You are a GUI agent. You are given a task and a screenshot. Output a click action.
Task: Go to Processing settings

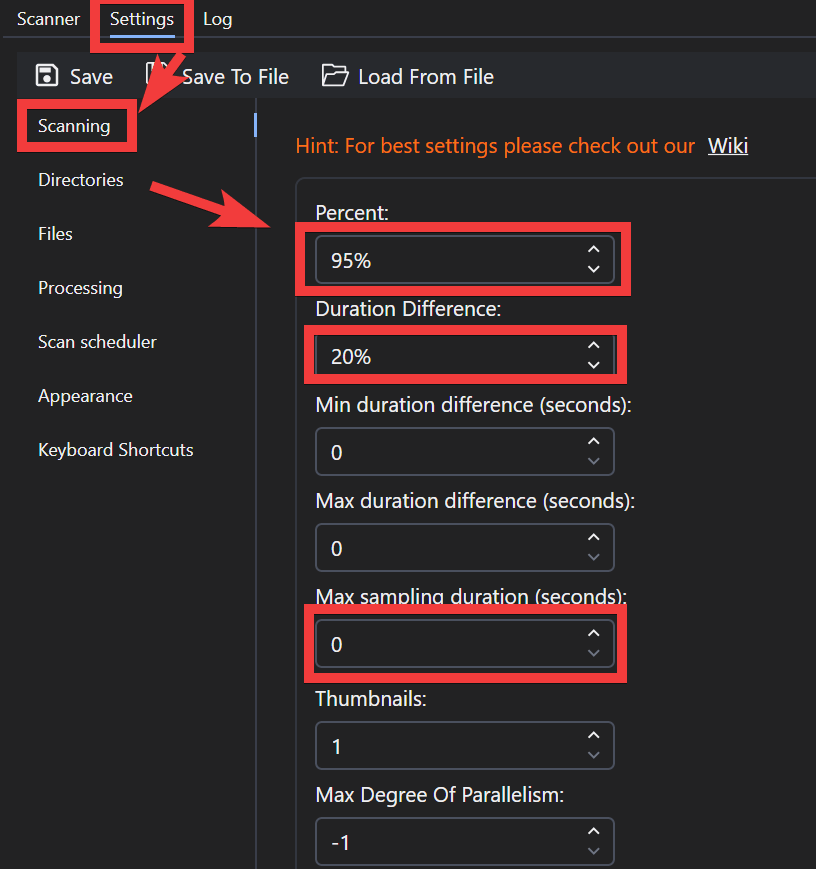click(x=80, y=288)
